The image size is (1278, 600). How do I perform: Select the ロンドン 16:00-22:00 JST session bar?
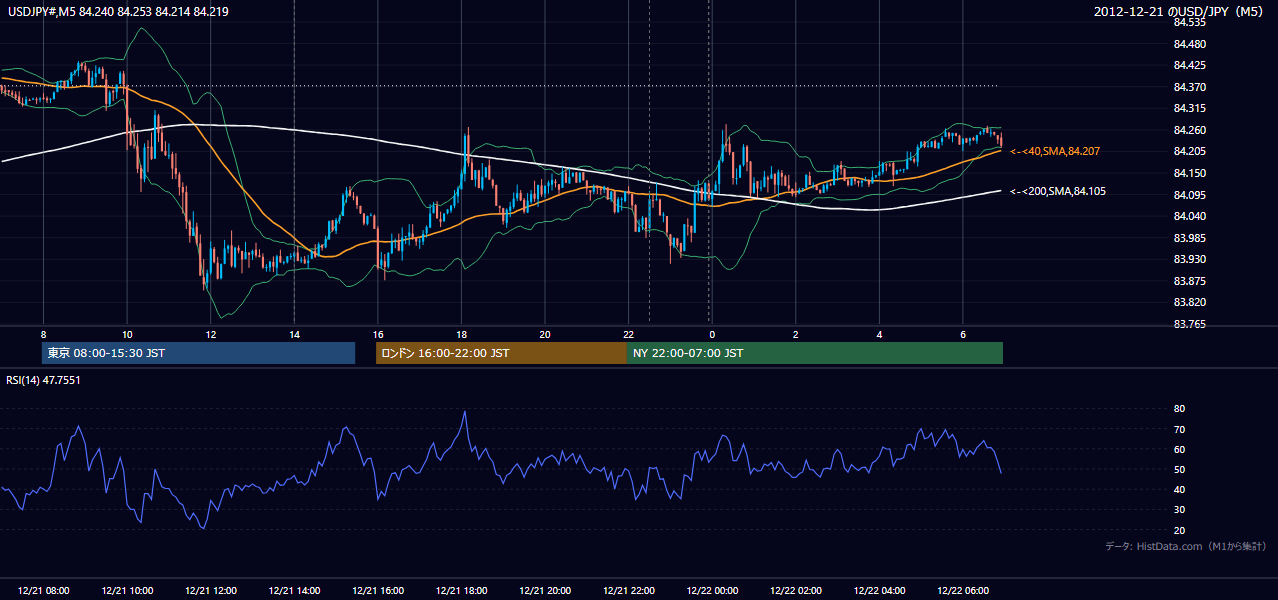coord(501,353)
